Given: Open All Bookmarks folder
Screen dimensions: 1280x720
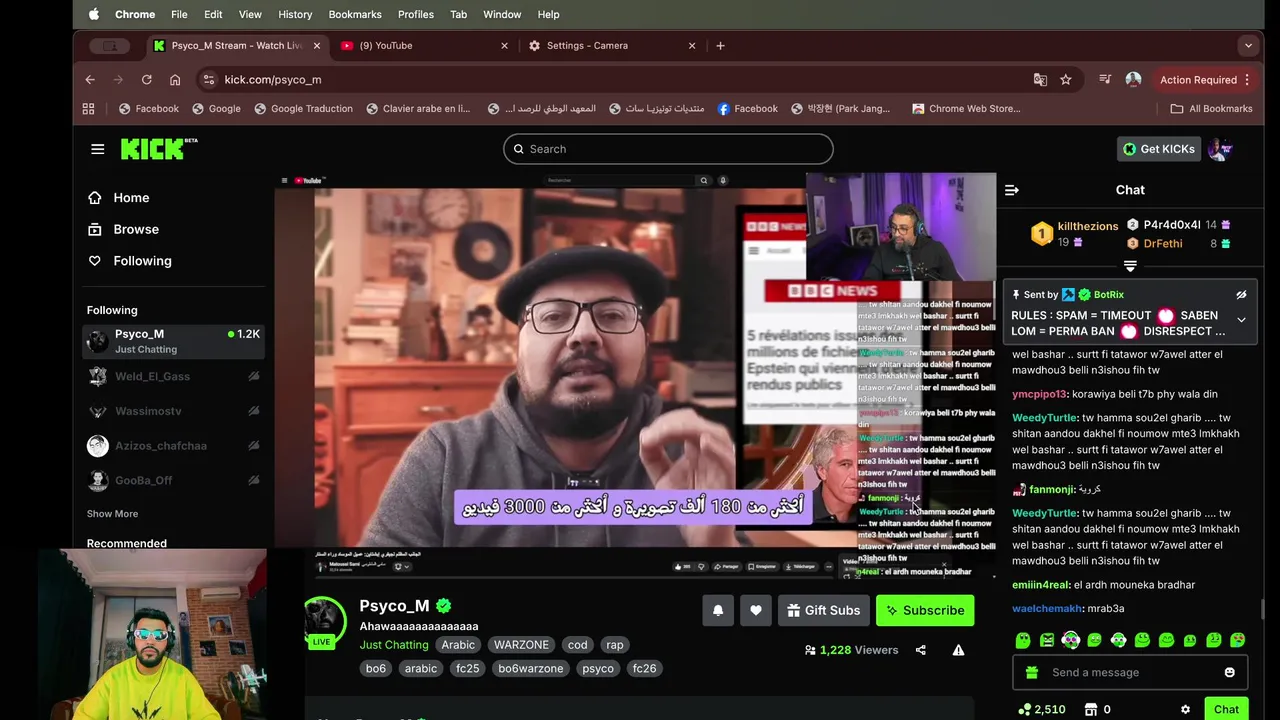Looking at the screenshot, I should click(1211, 109).
